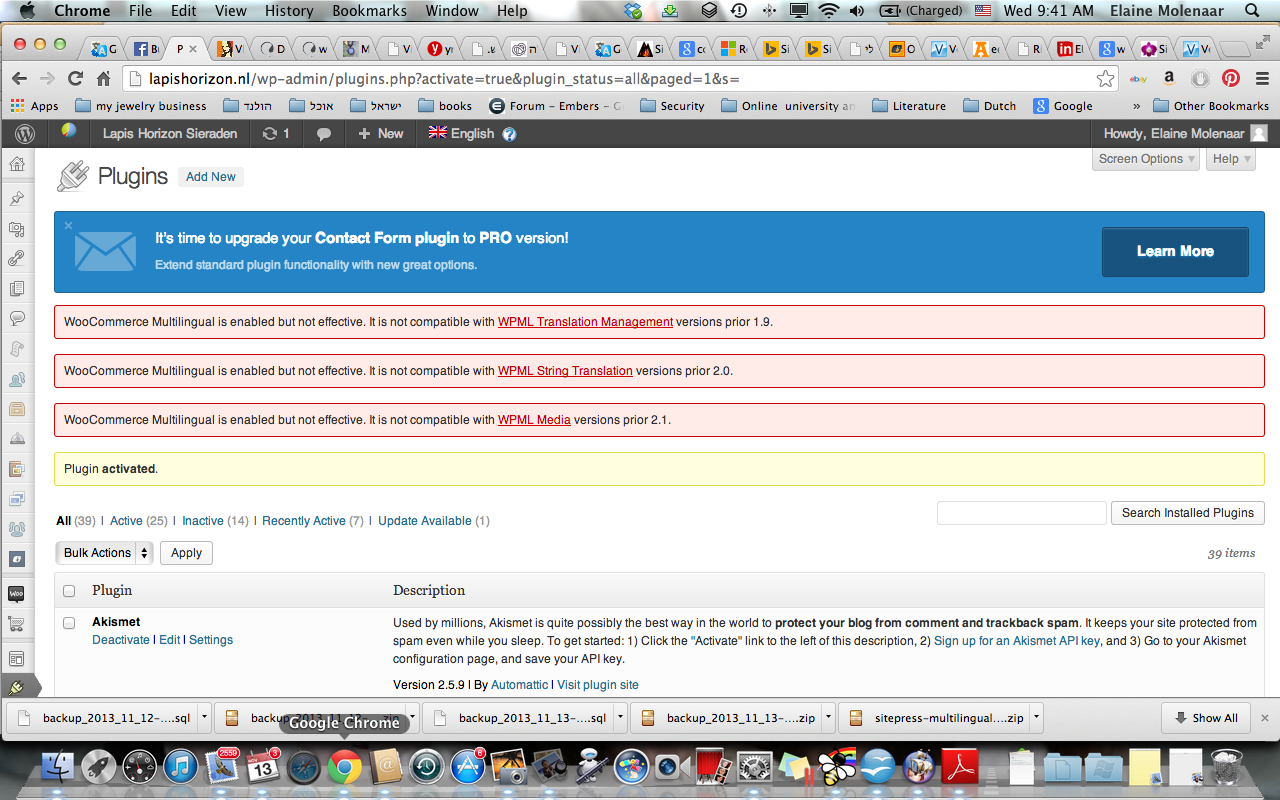1280x800 pixels.
Task: Close the downloads bar
Action: 1265,718
